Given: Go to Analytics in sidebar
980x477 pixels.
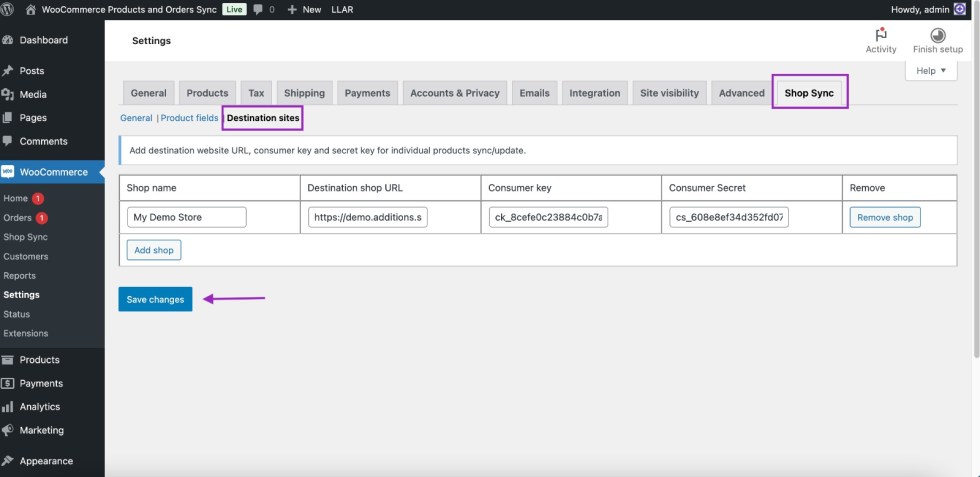Looking at the screenshot, I should click(40, 407).
